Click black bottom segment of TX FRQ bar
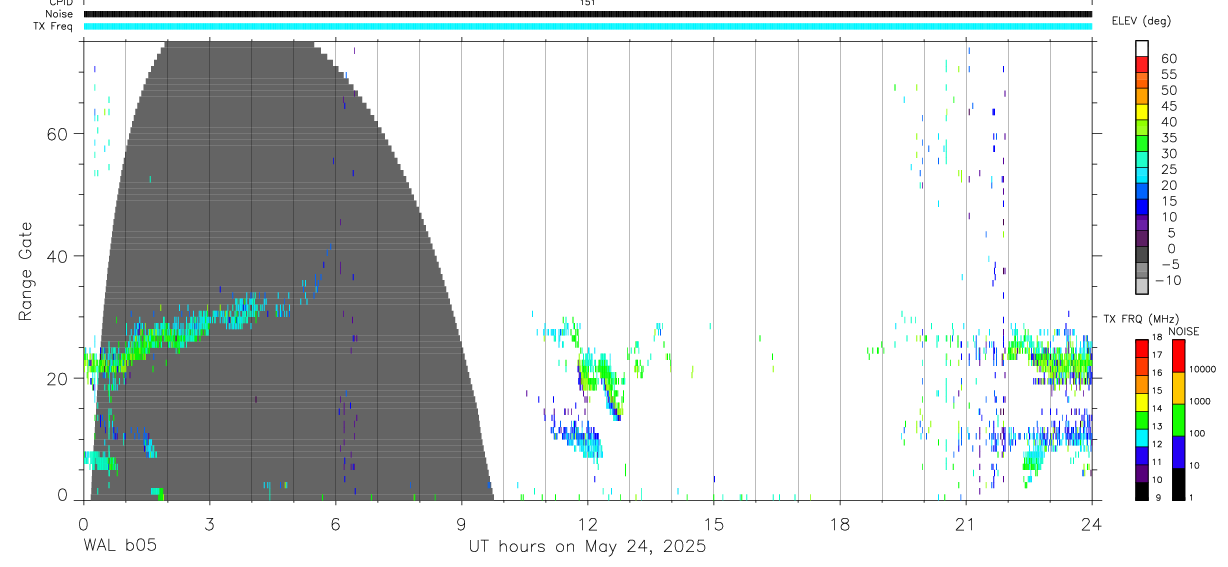Screen dimensions: 1228x567 click(1142, 490)
